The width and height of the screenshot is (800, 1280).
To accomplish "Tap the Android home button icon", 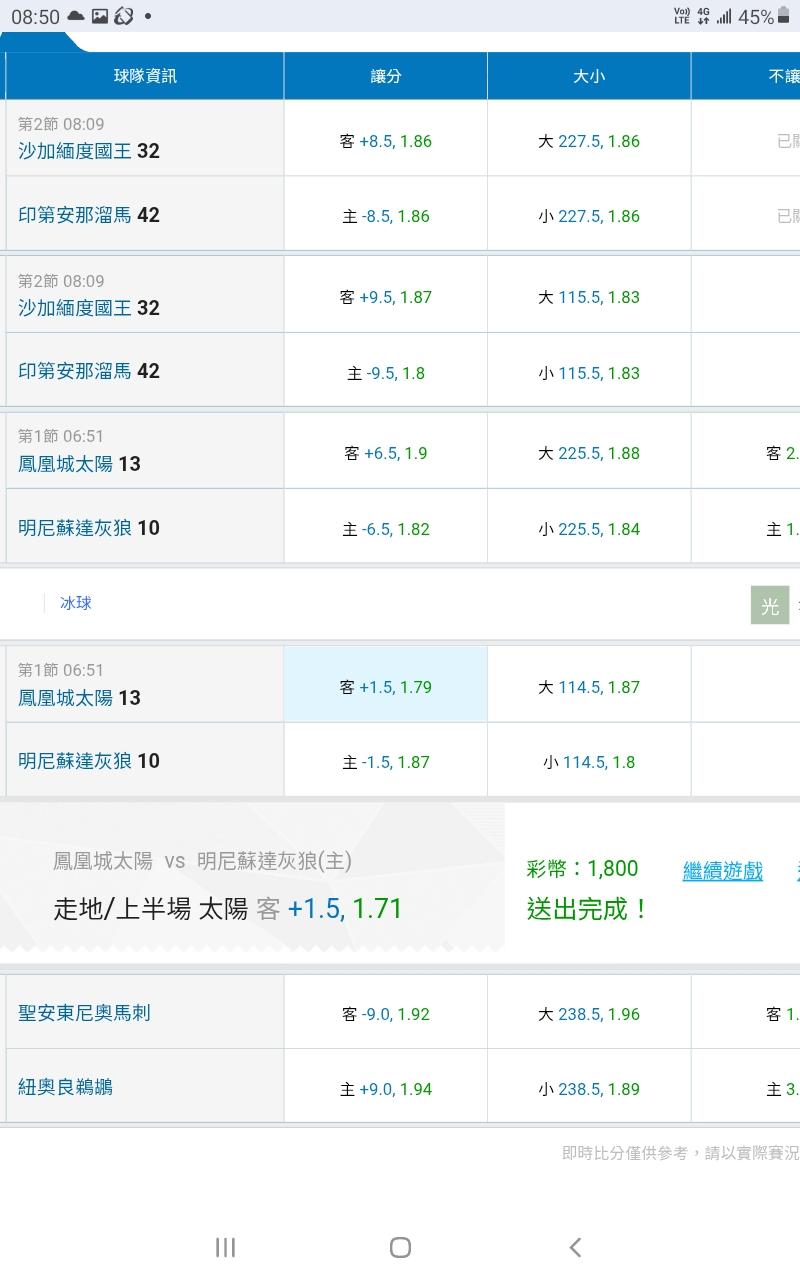I will coord(400,1247).
